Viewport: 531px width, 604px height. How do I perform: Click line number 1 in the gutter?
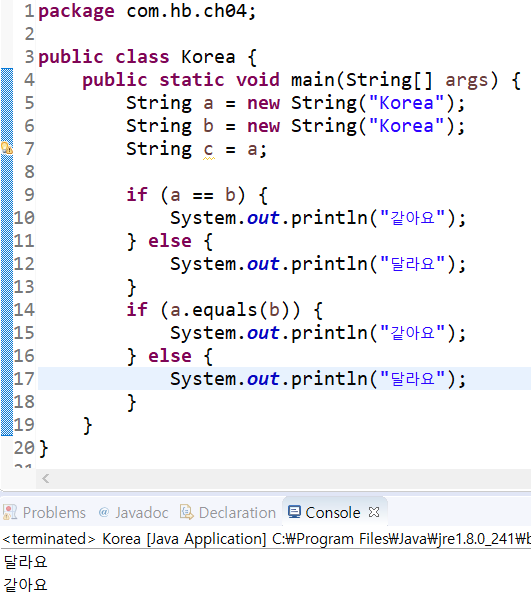(x=29, y=11)
